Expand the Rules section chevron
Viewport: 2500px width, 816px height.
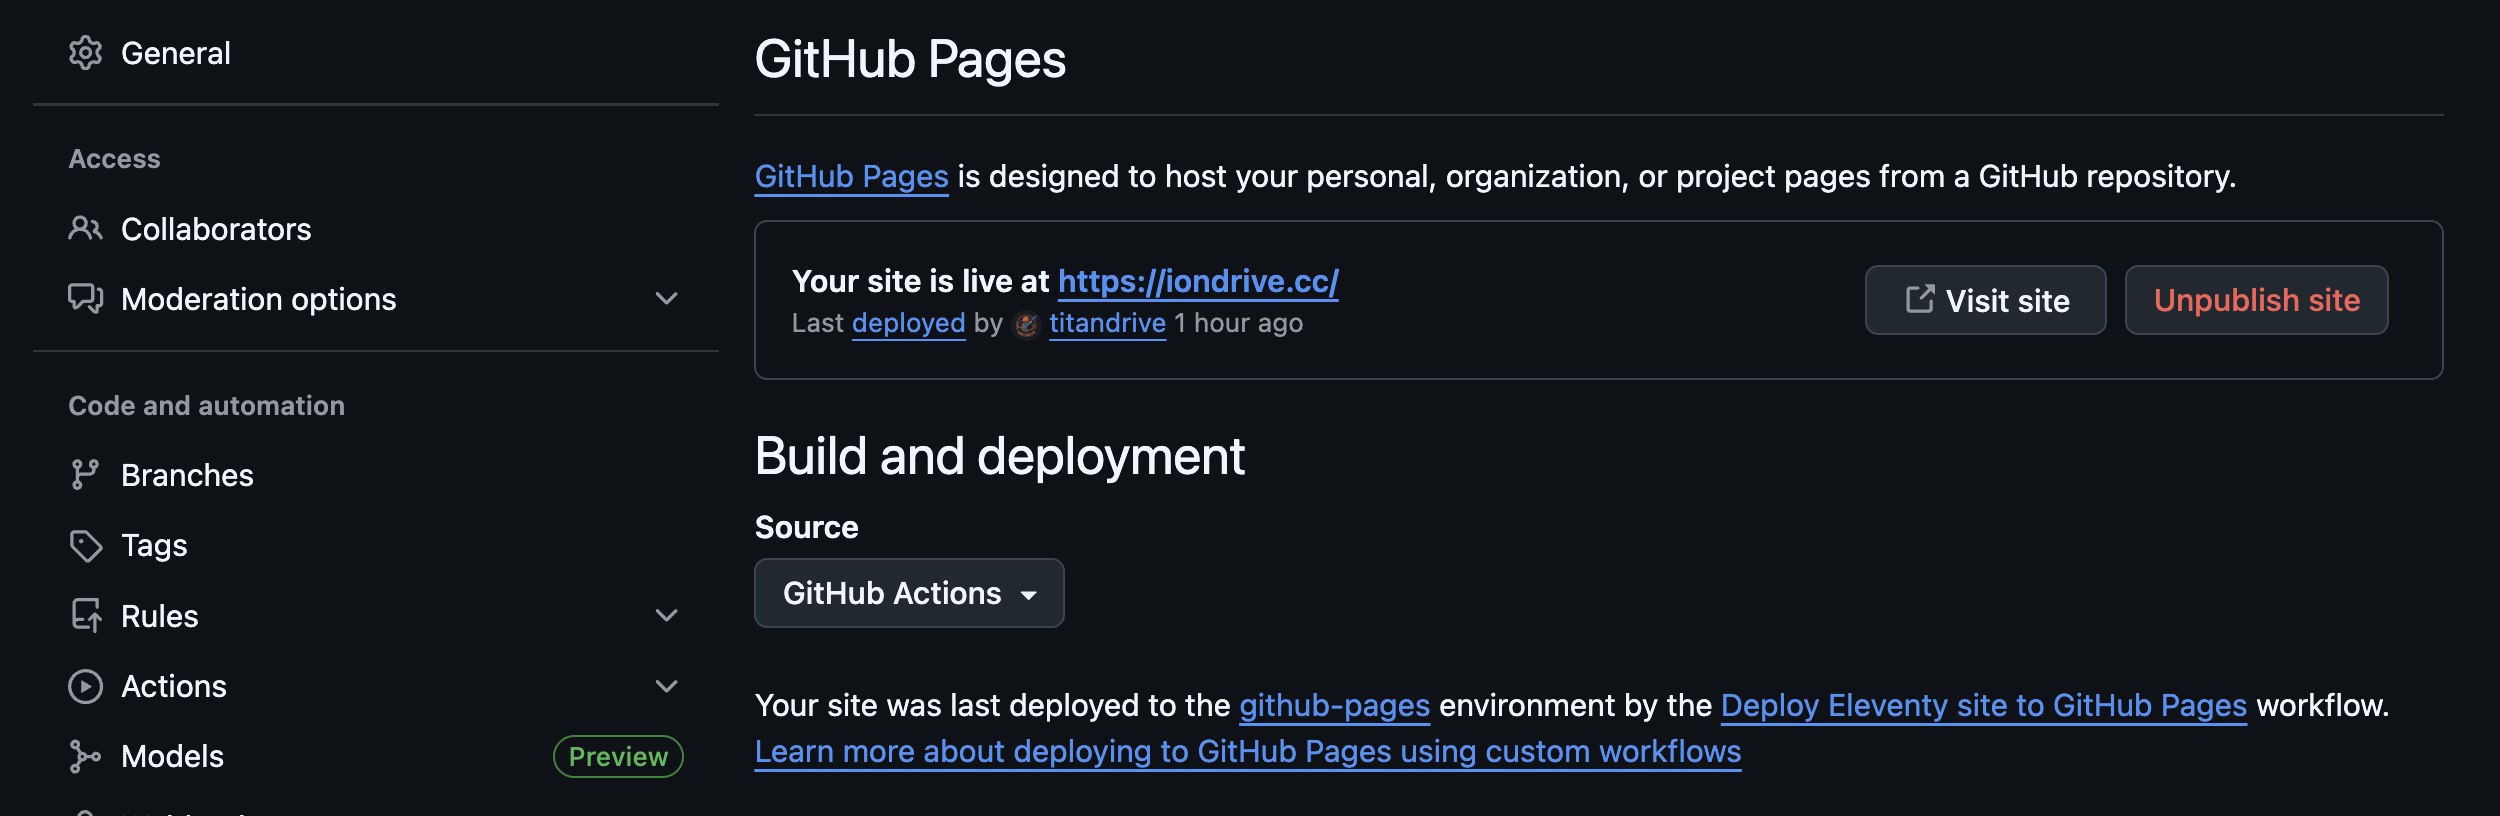tap(666, 616)
